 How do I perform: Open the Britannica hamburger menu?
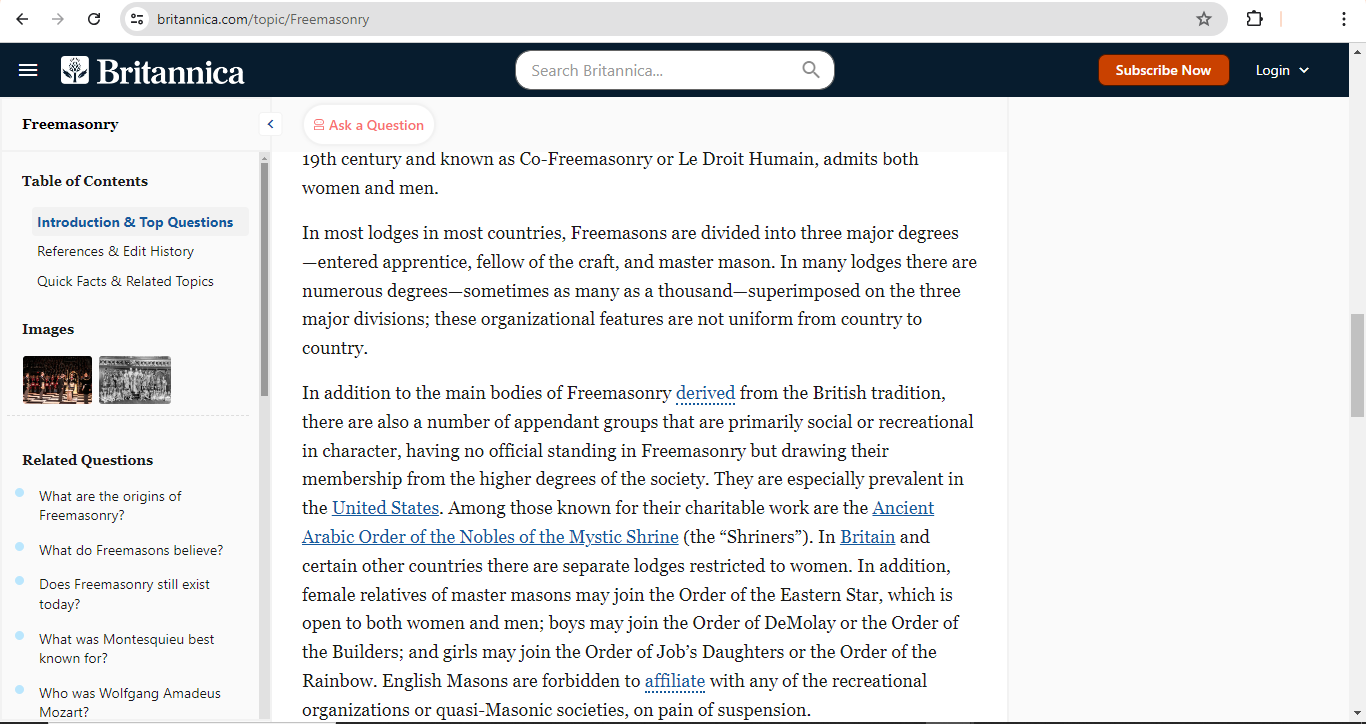click(28, 70)
